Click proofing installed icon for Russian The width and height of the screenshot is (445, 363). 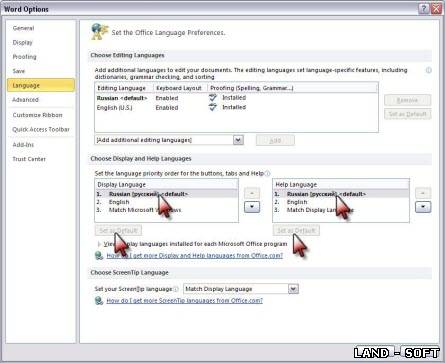click(x=213, y=98)
